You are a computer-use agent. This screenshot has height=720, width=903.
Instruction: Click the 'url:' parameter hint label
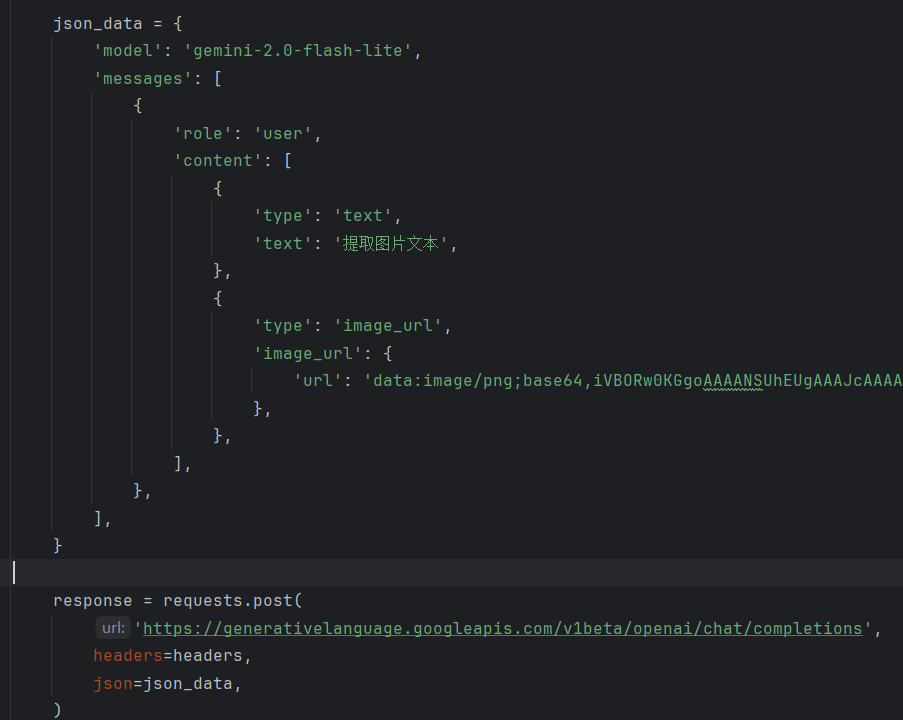113,628
